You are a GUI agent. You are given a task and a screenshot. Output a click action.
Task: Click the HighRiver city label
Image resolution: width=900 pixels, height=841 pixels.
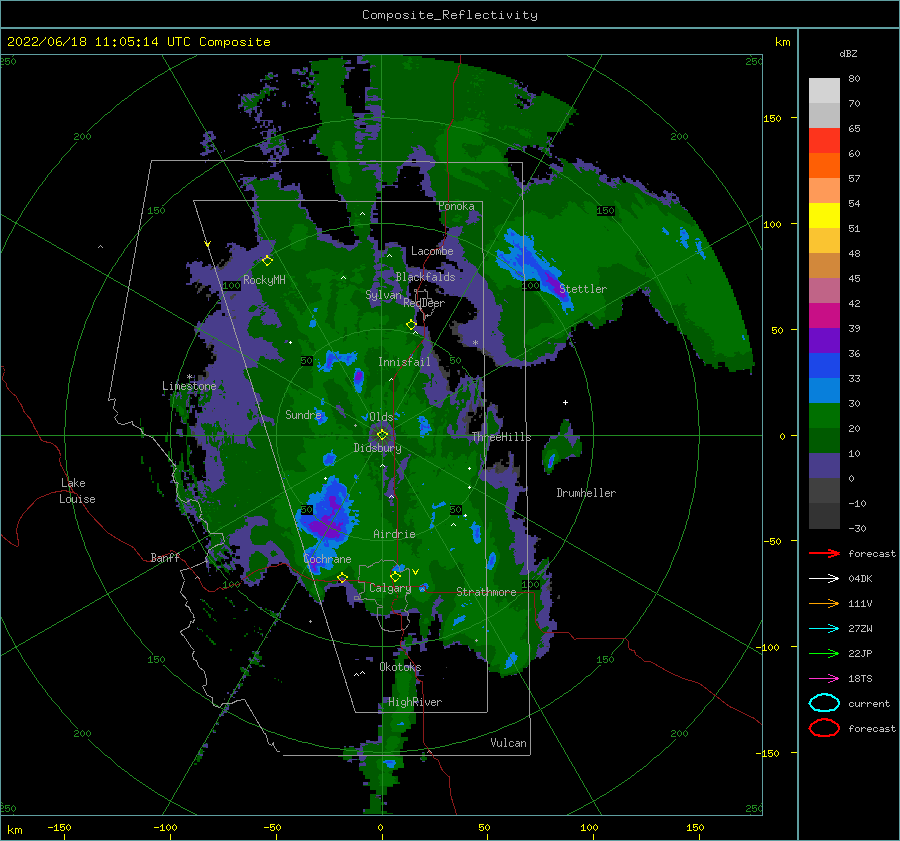click(x=415, y=702)
